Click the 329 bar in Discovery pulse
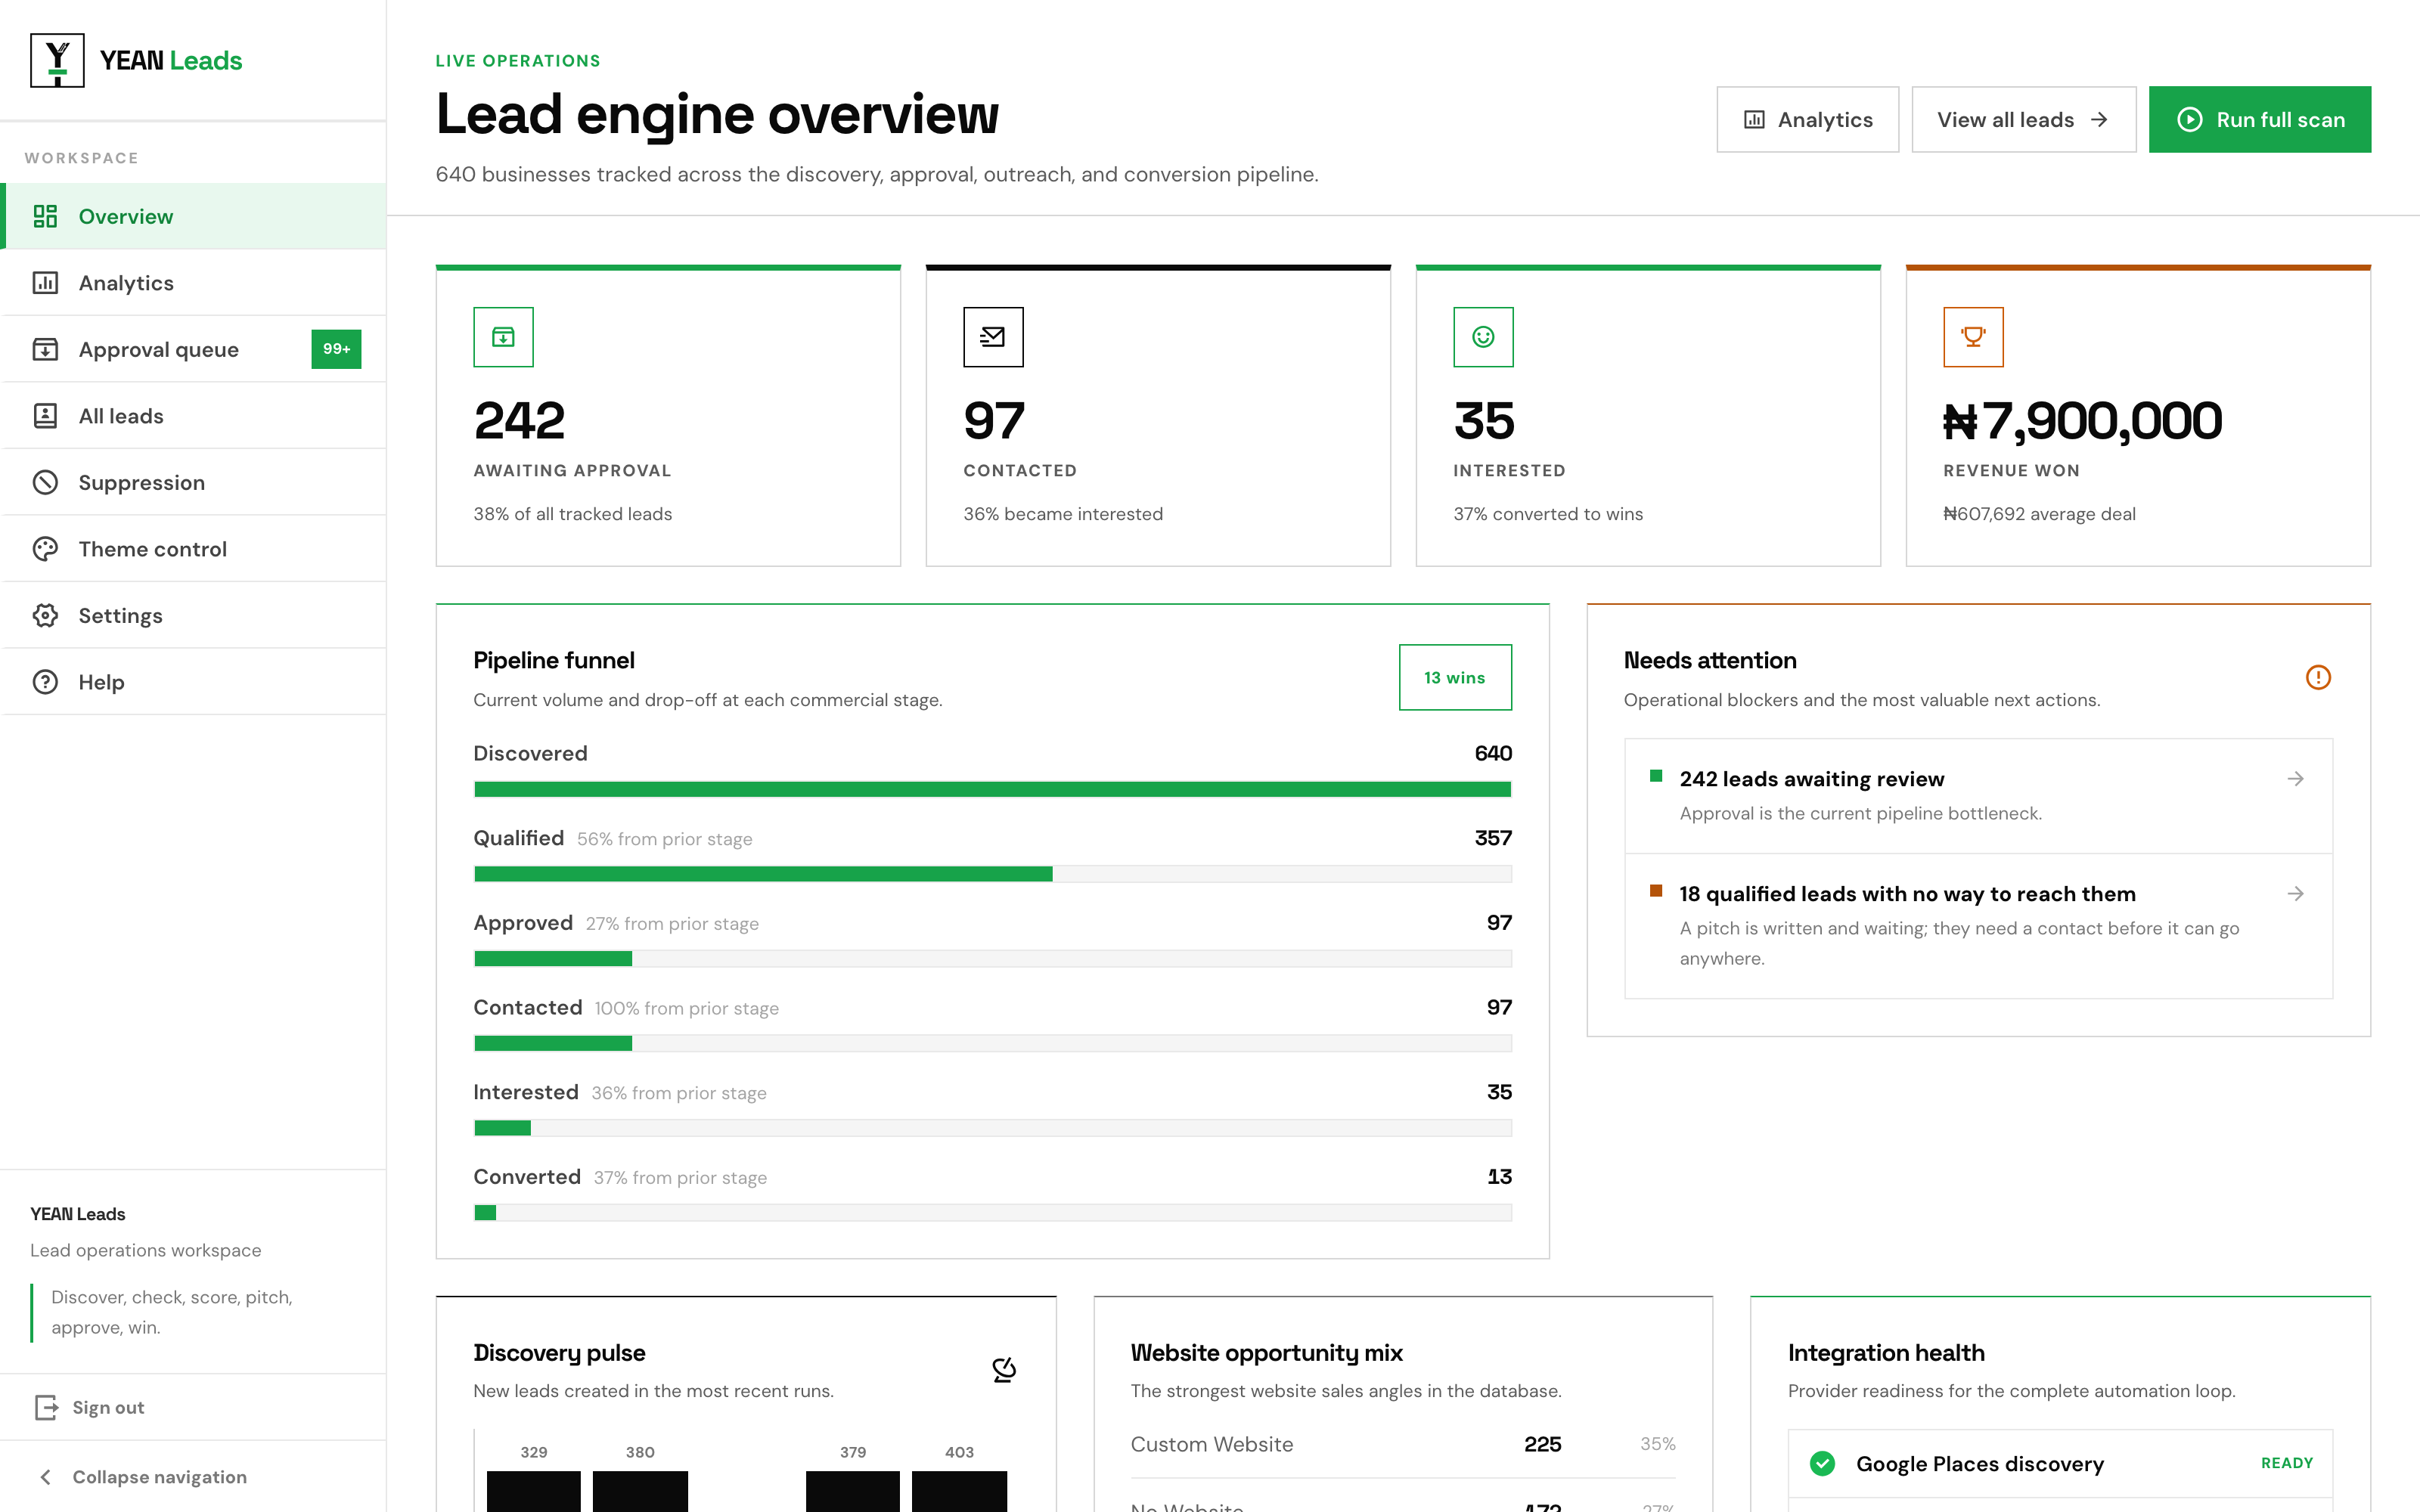 coord(534,1490)
